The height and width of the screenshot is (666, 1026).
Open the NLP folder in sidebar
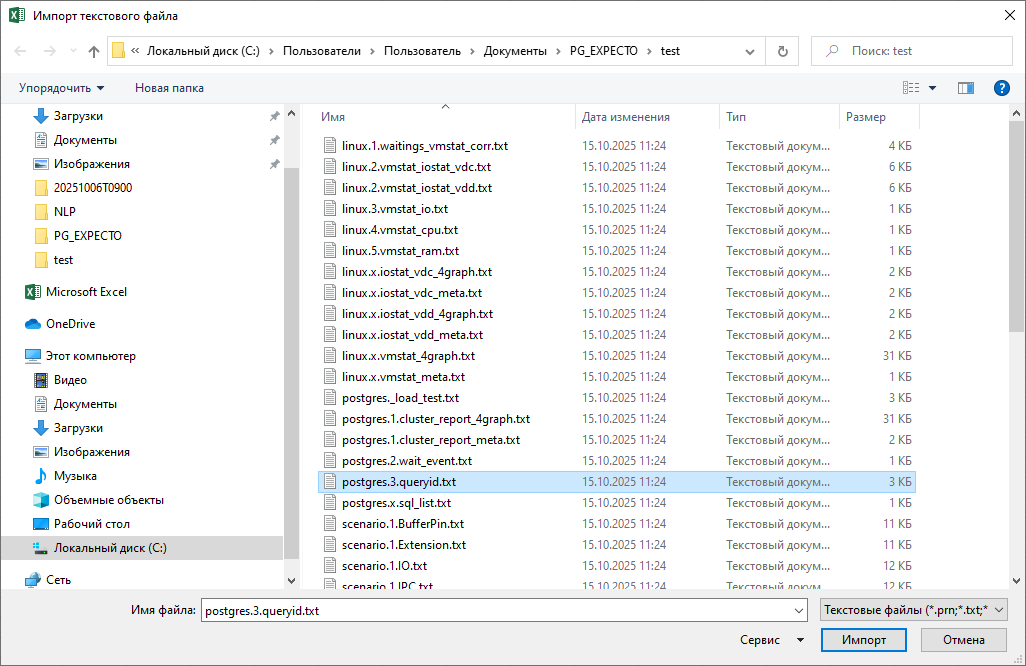(64, 212)
